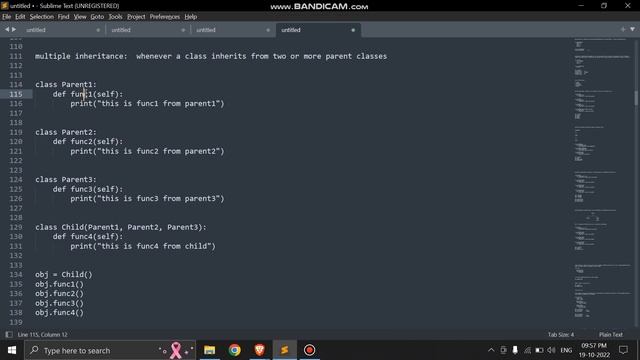The width and height of the screenshot is (640, 360).
Task: Open the Bandicam recorder taskbar icon
Action: pyautogui.click(x=309, y=350)
